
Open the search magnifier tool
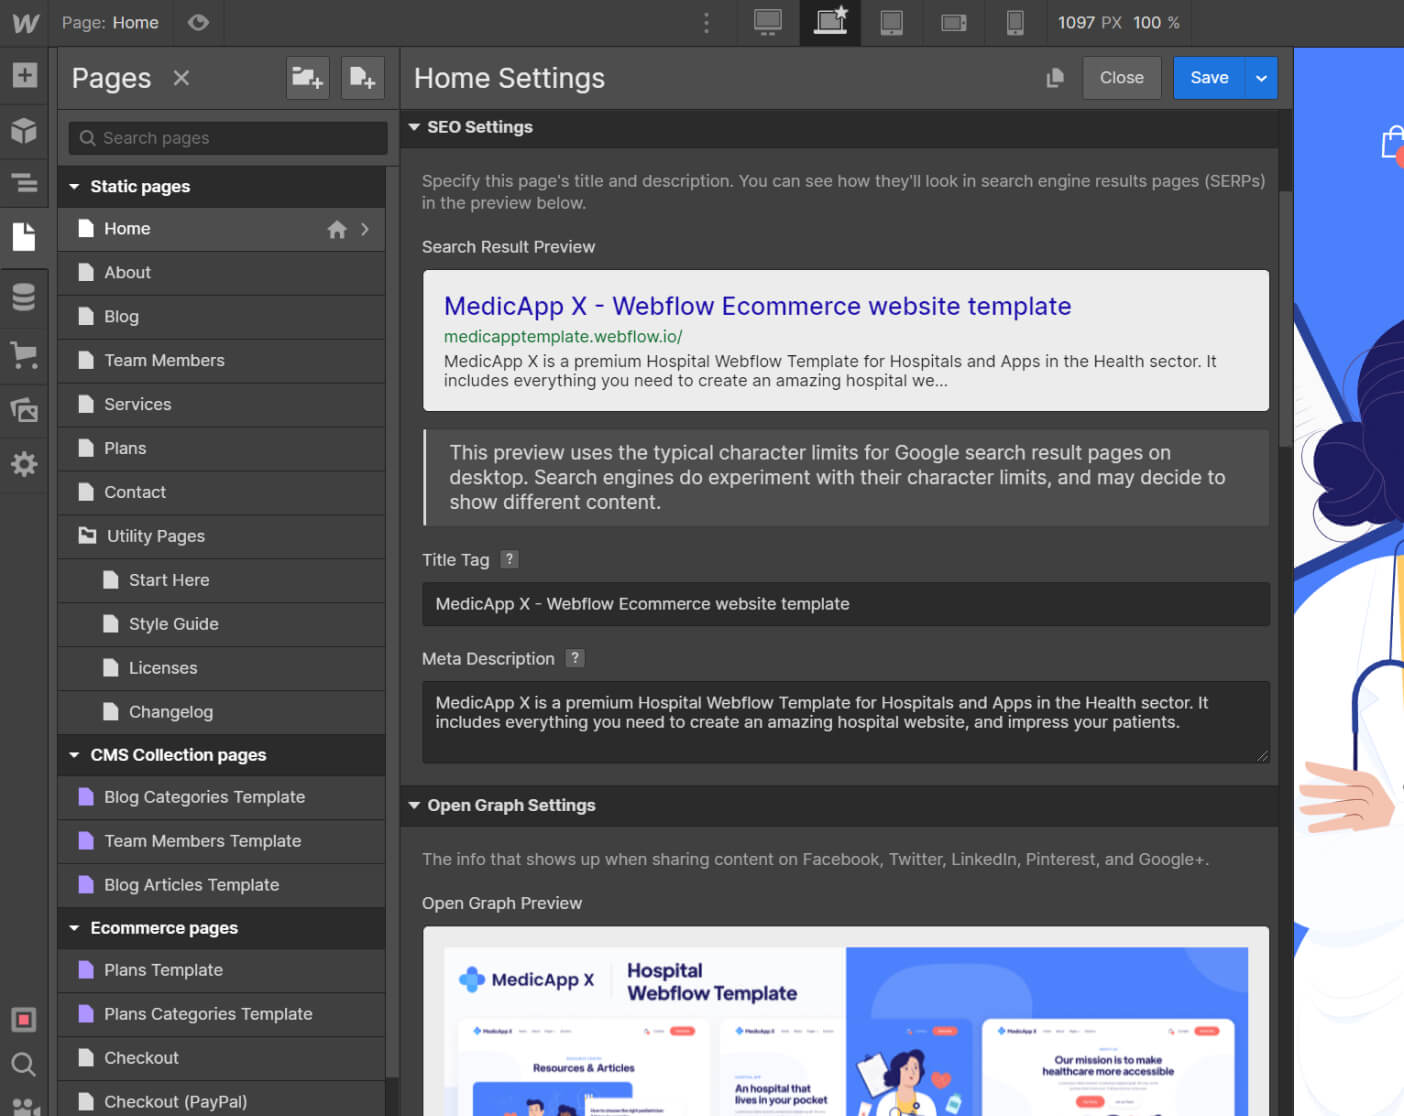(x=24, y=1064)
